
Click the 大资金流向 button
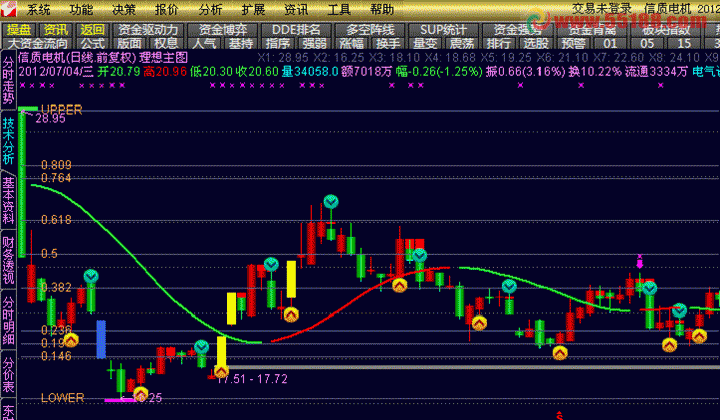click(x=38, y=44)
